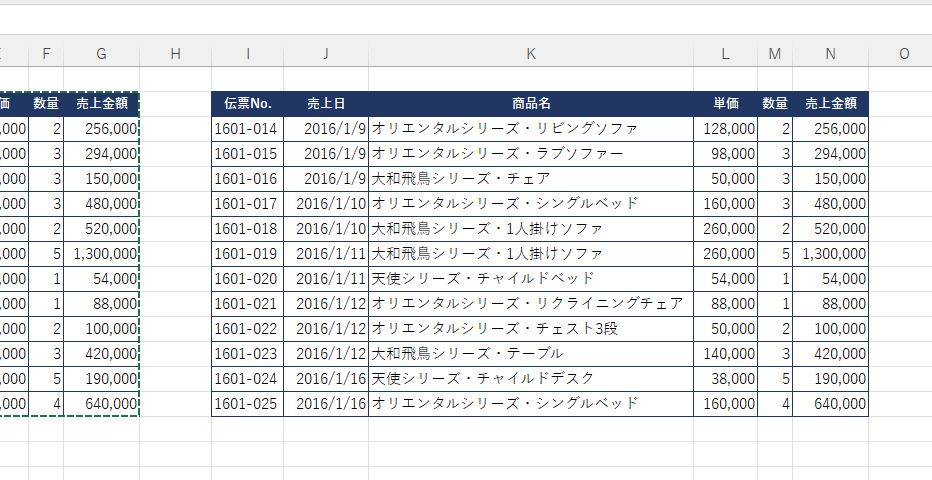This screenshot has width=932, height=480.
Task: Click 1,300,000 in column G
Action: pyautogui.click(x=102, y=254)
